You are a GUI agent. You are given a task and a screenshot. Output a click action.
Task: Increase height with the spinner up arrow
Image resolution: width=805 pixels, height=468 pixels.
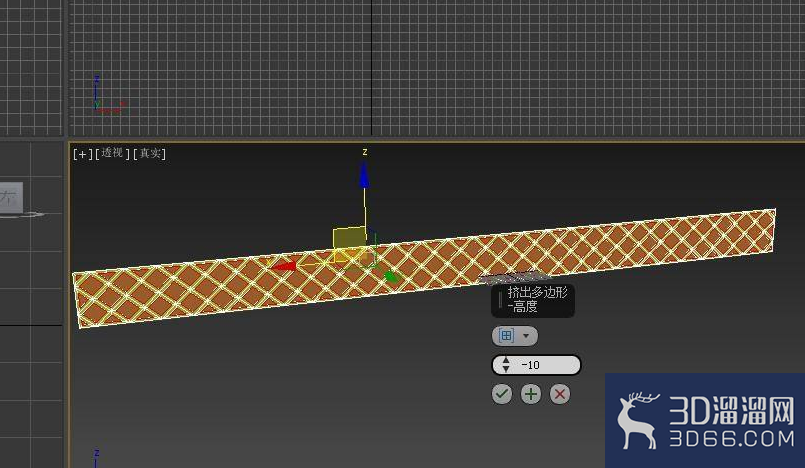coord(506,361)
